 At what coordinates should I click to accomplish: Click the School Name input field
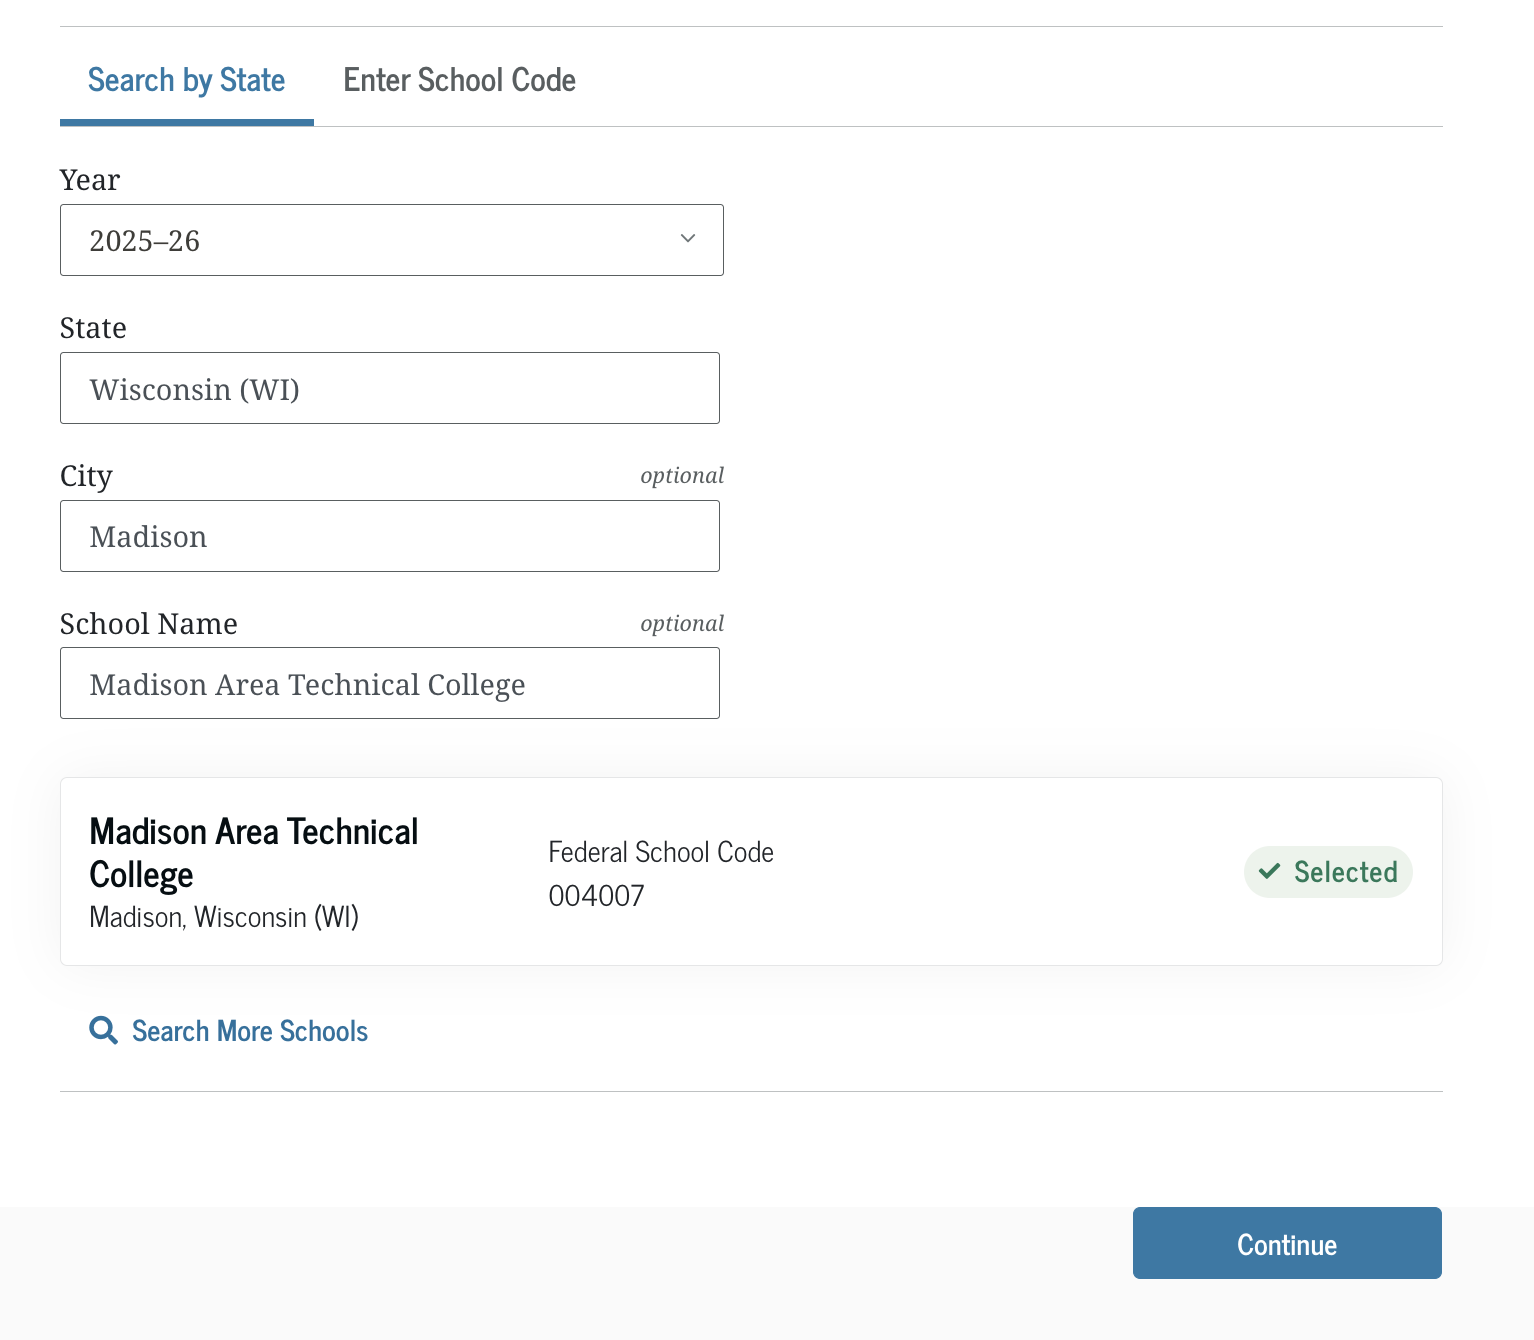coord(390,683)
